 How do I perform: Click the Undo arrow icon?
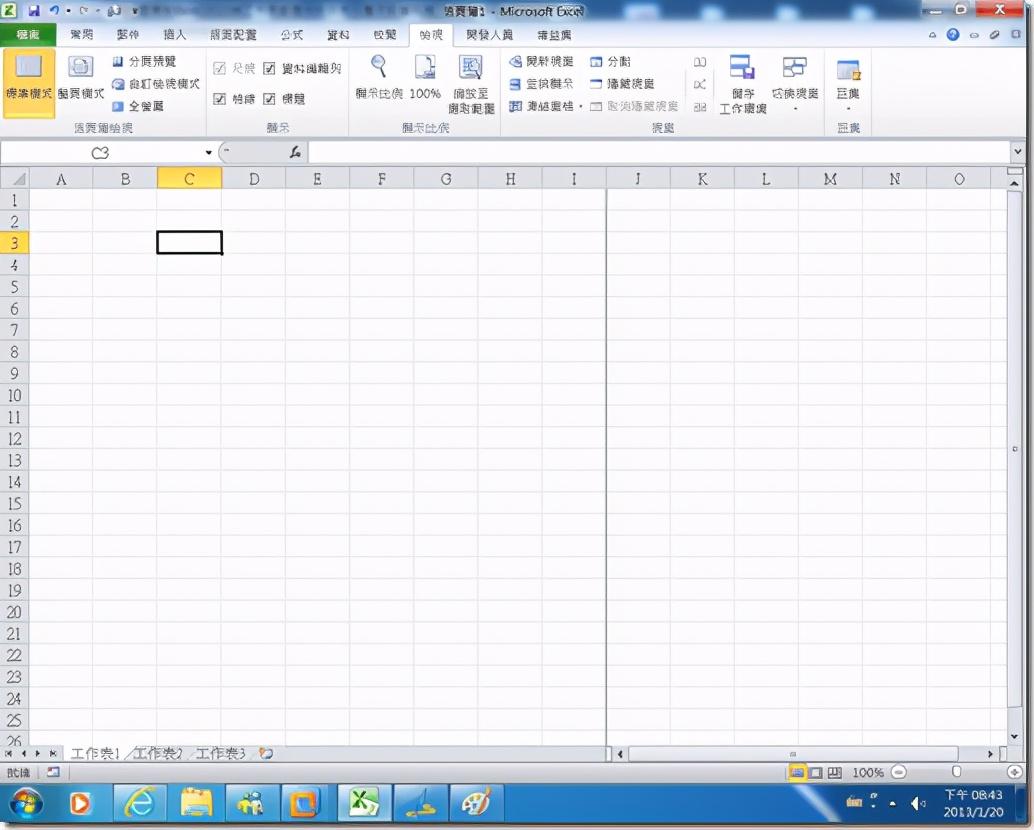pos(54,11)
